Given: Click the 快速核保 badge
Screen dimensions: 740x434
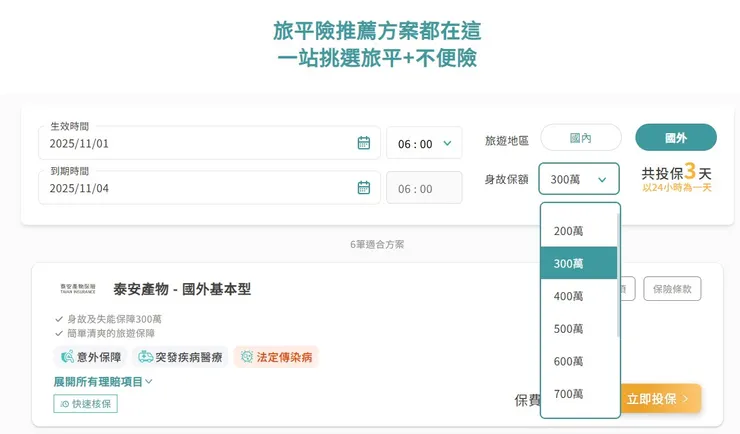Looking at the screenshot, I should 85,404.
